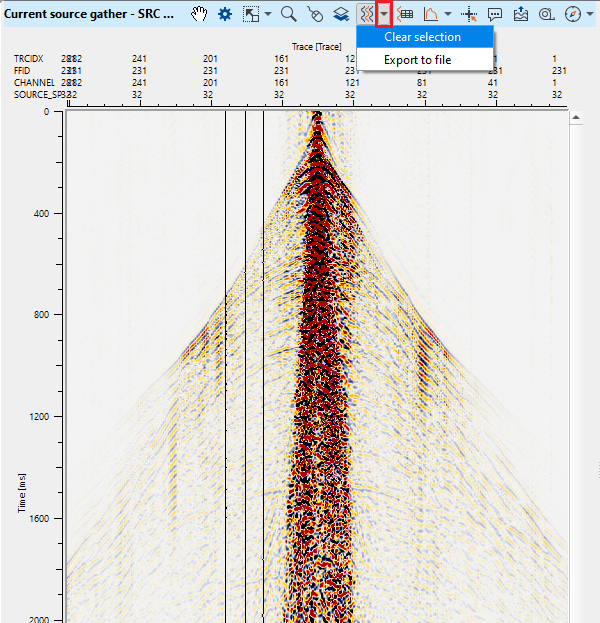Click the Time [ms] axis label
The image size is (600, 623).
22,493
